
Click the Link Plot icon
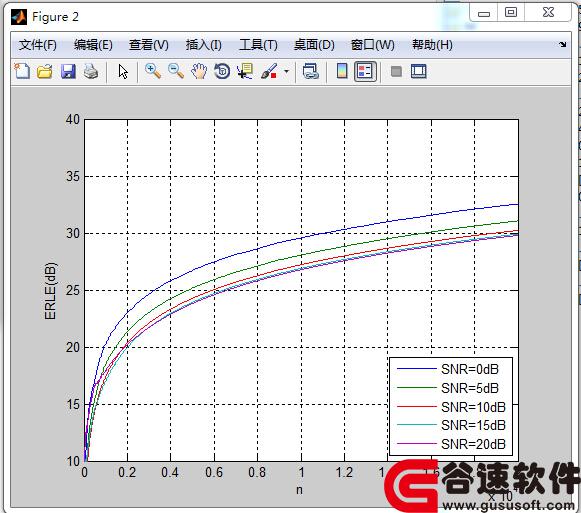[x=310, y=71]
